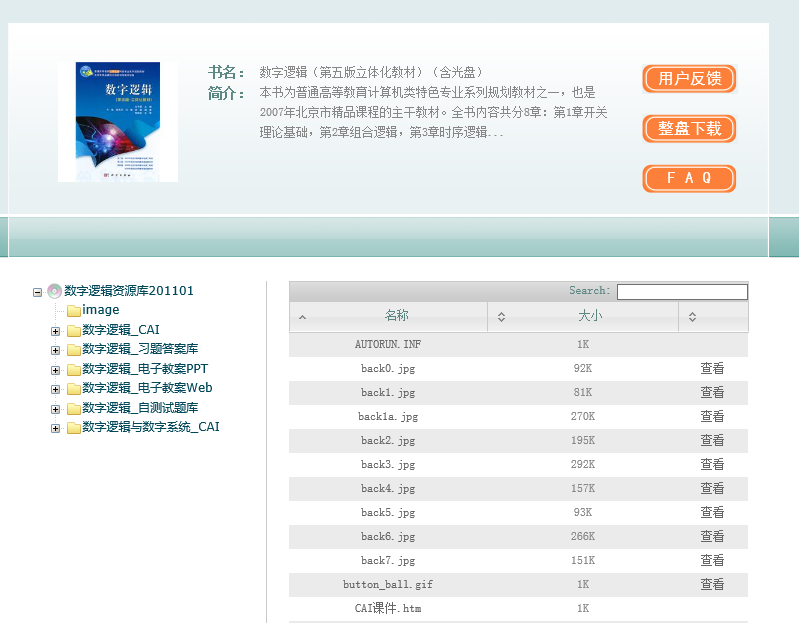Click the 数字逻辑_自测试题库 folder icon
Image resolution: width=799 pixels, height=623 pixels.
(x=74, y=408)
